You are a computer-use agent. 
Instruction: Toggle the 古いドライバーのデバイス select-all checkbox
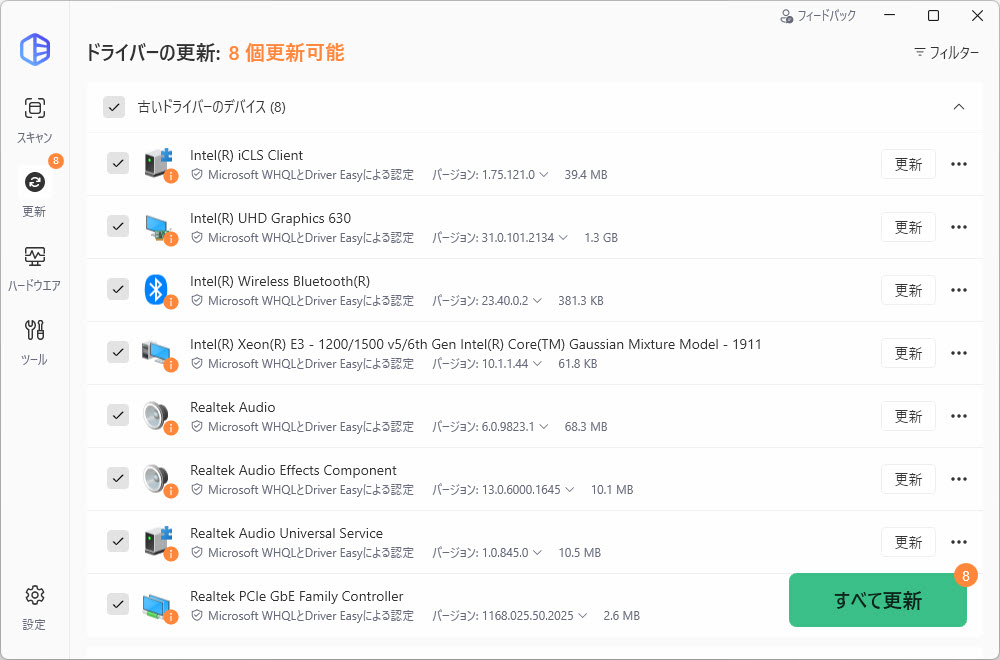[x=114, y=107]
